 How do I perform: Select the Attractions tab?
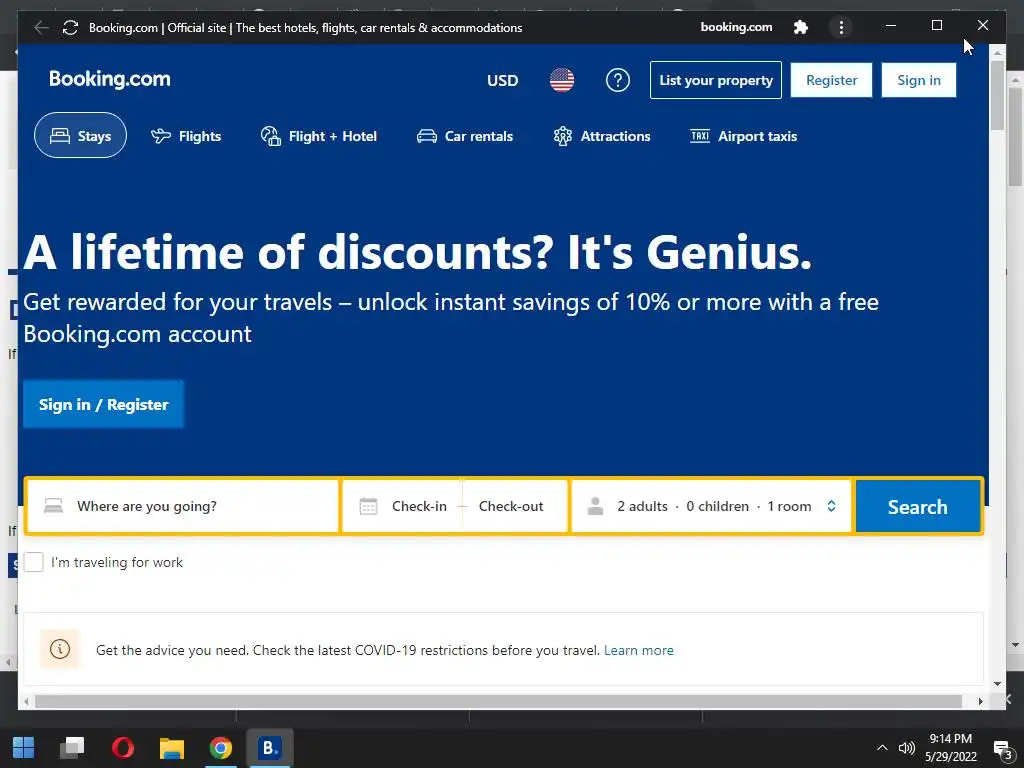pos(601,136)
